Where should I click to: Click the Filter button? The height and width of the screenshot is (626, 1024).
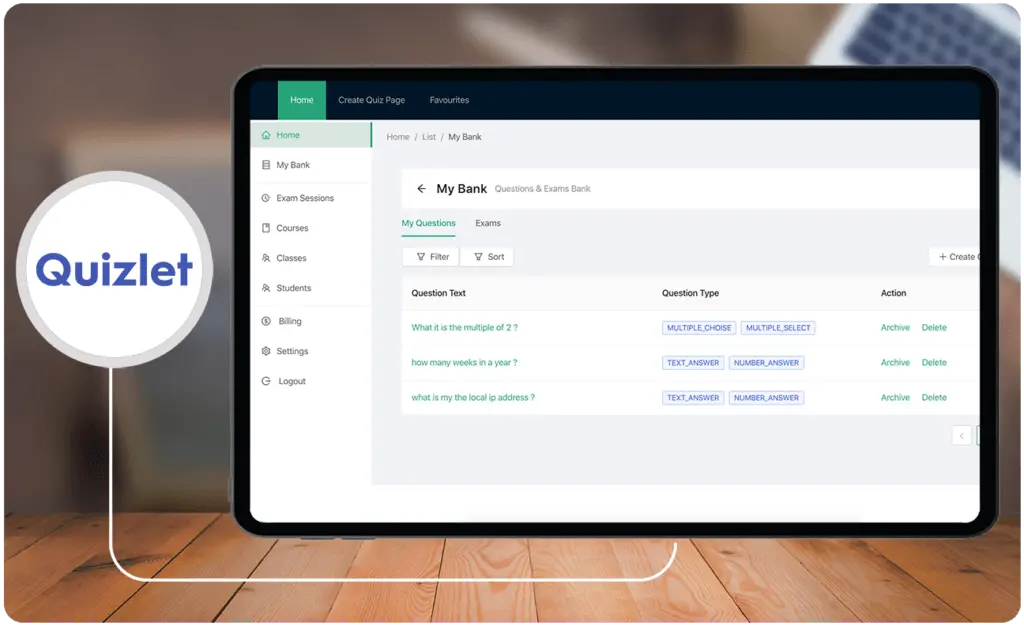430,257
